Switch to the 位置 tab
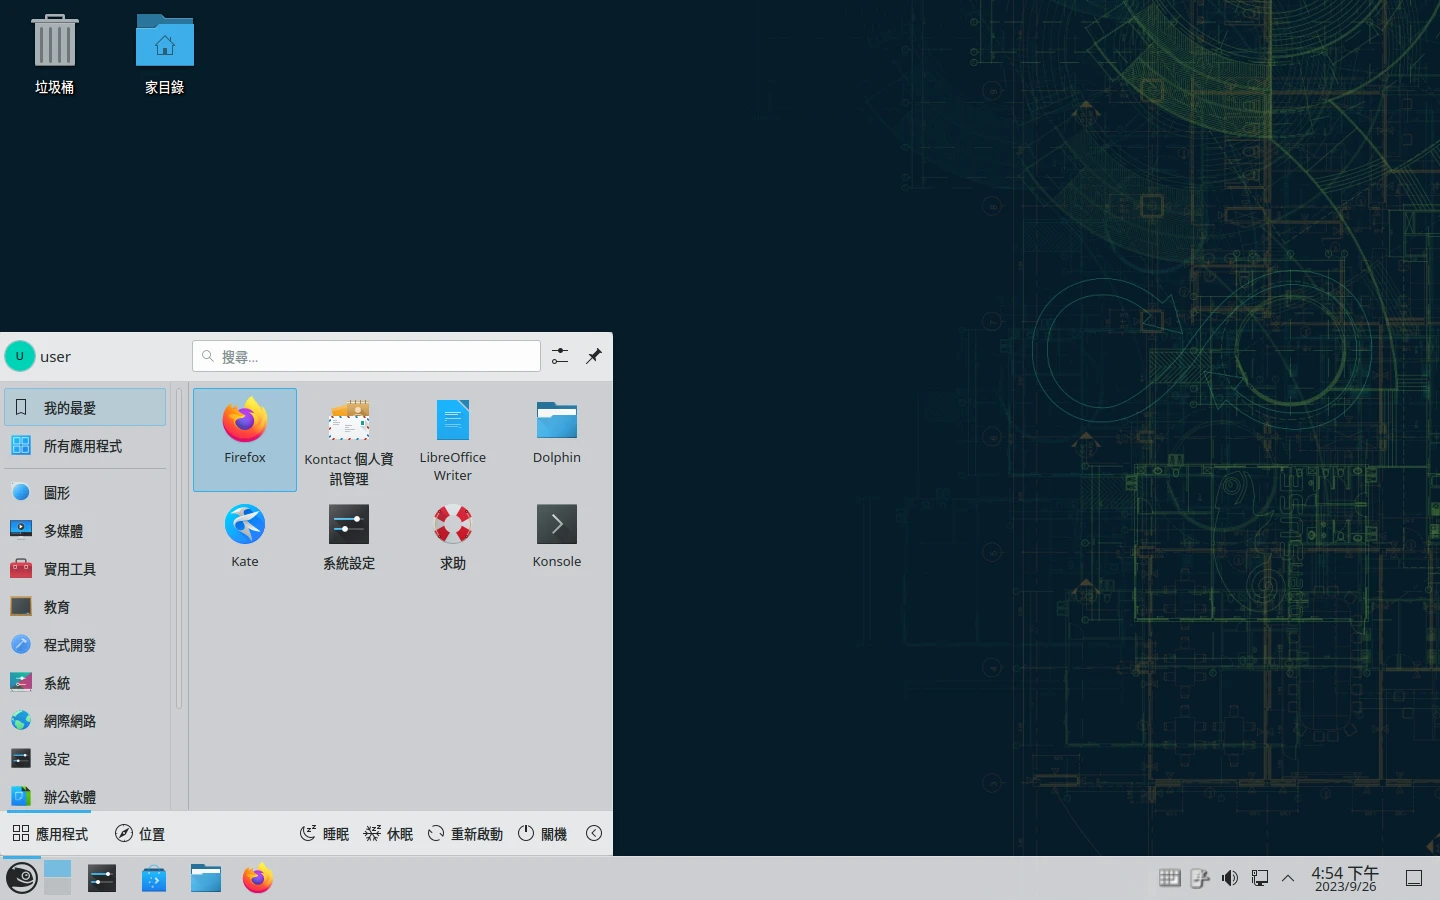The width and height of the screenshot is (1440, 900). [140, 833]
